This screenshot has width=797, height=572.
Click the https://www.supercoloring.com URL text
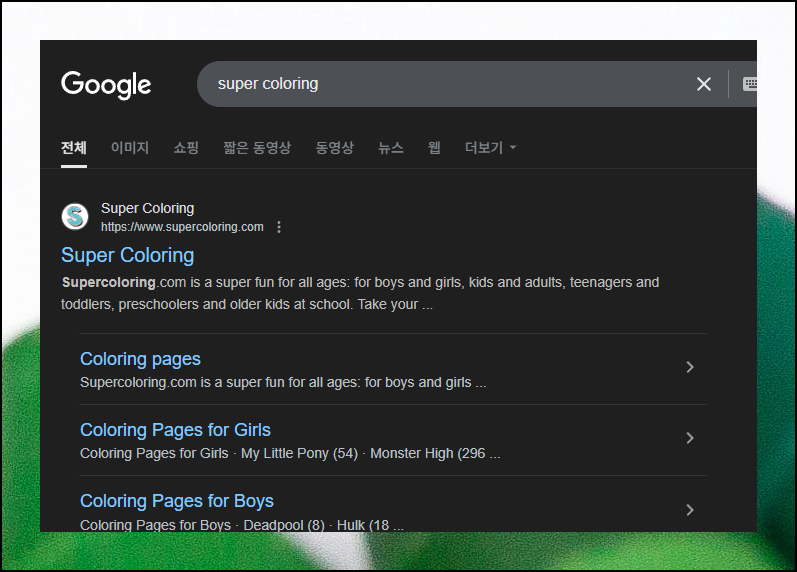click(x=182, y=227)
